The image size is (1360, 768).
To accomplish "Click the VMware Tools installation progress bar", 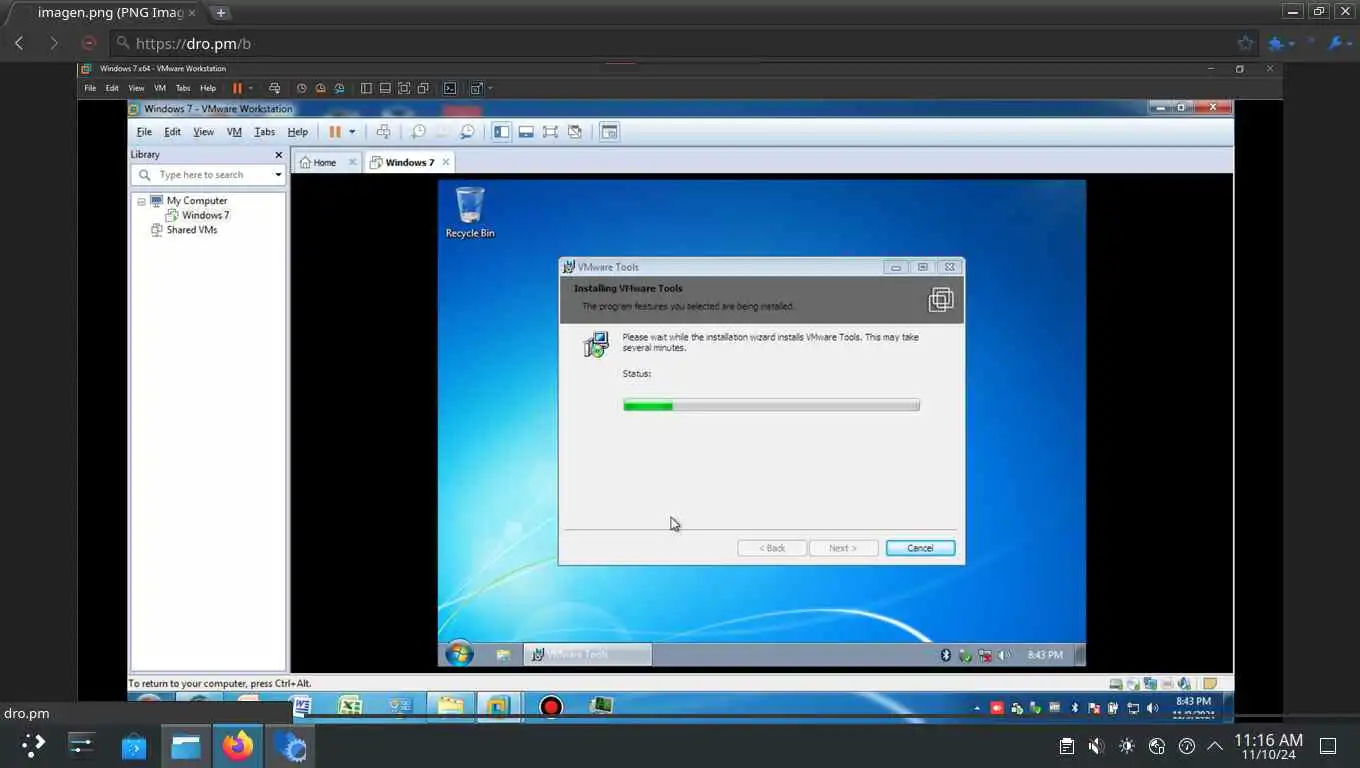I will 771,405.
